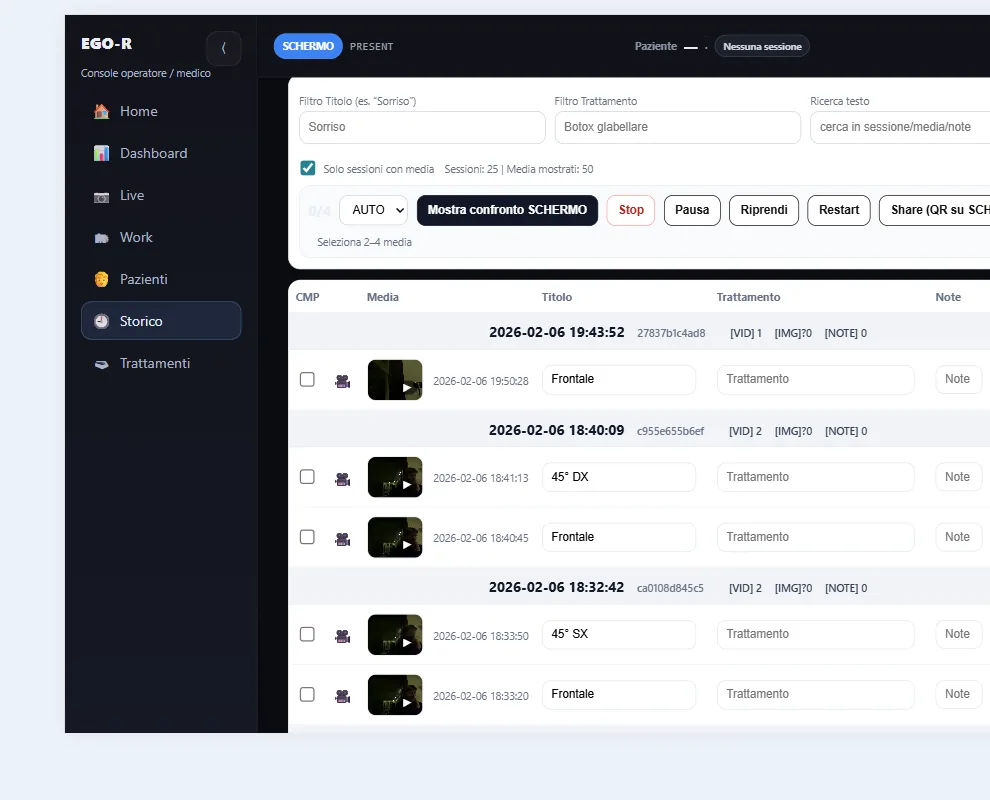Click Mostra confronto SCHERMO button
Viewport: 990px width, 800px height.
pos(507,210)
